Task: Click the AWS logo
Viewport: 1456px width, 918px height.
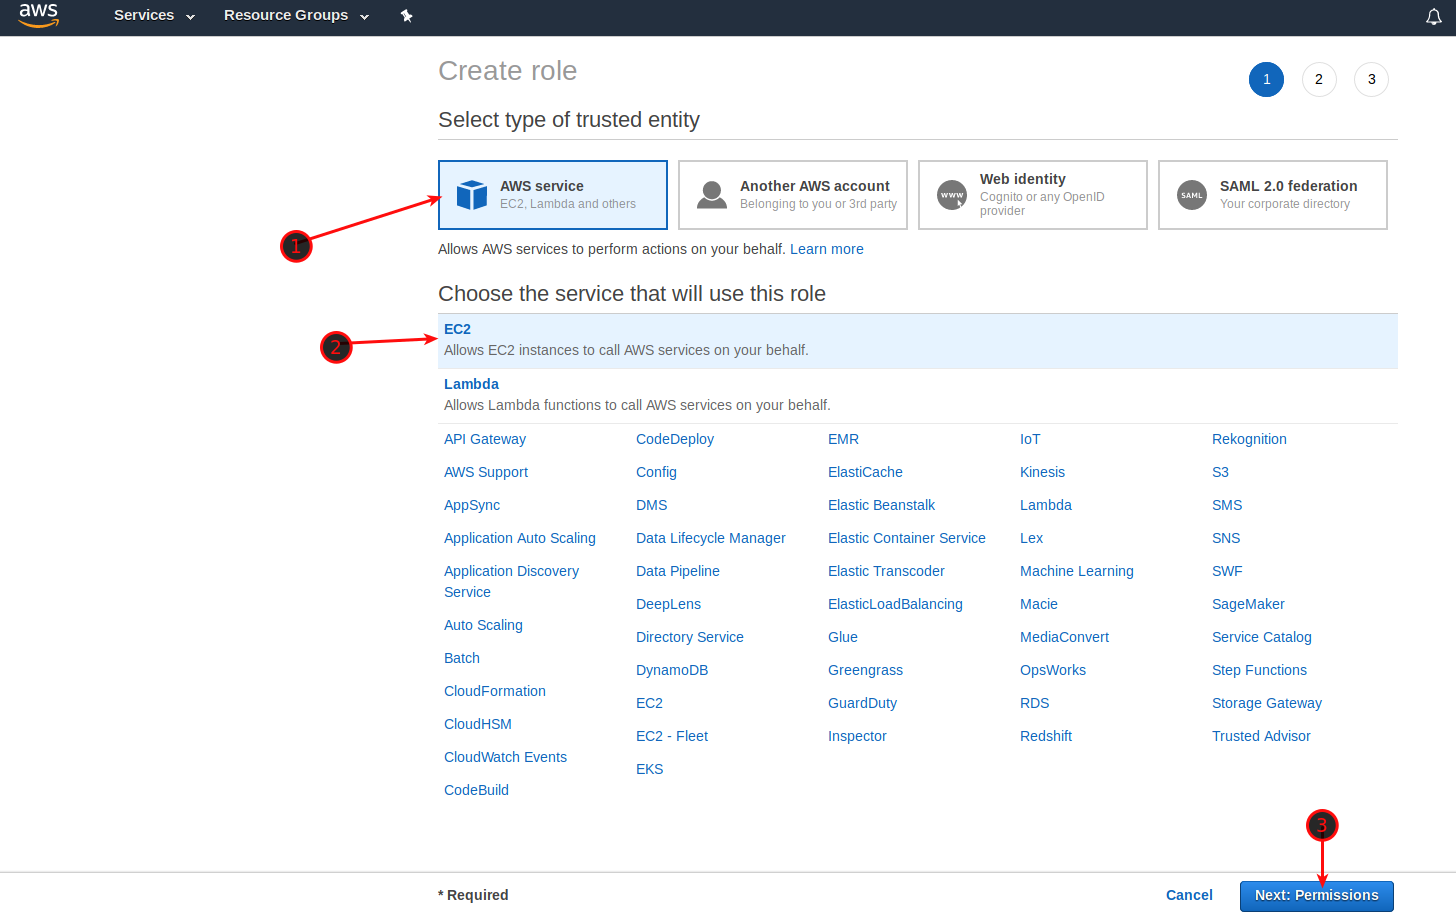Action: [x=39, y=15]
